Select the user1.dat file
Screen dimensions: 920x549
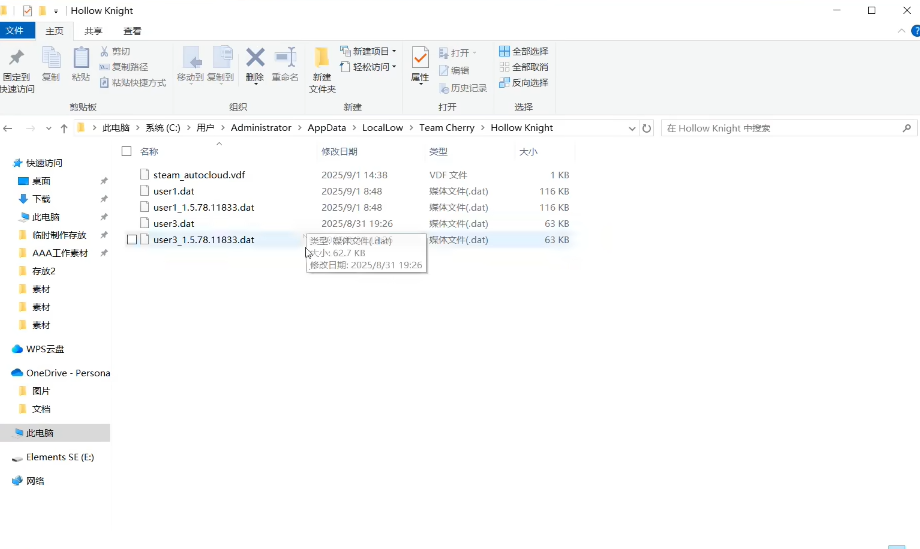174,191
